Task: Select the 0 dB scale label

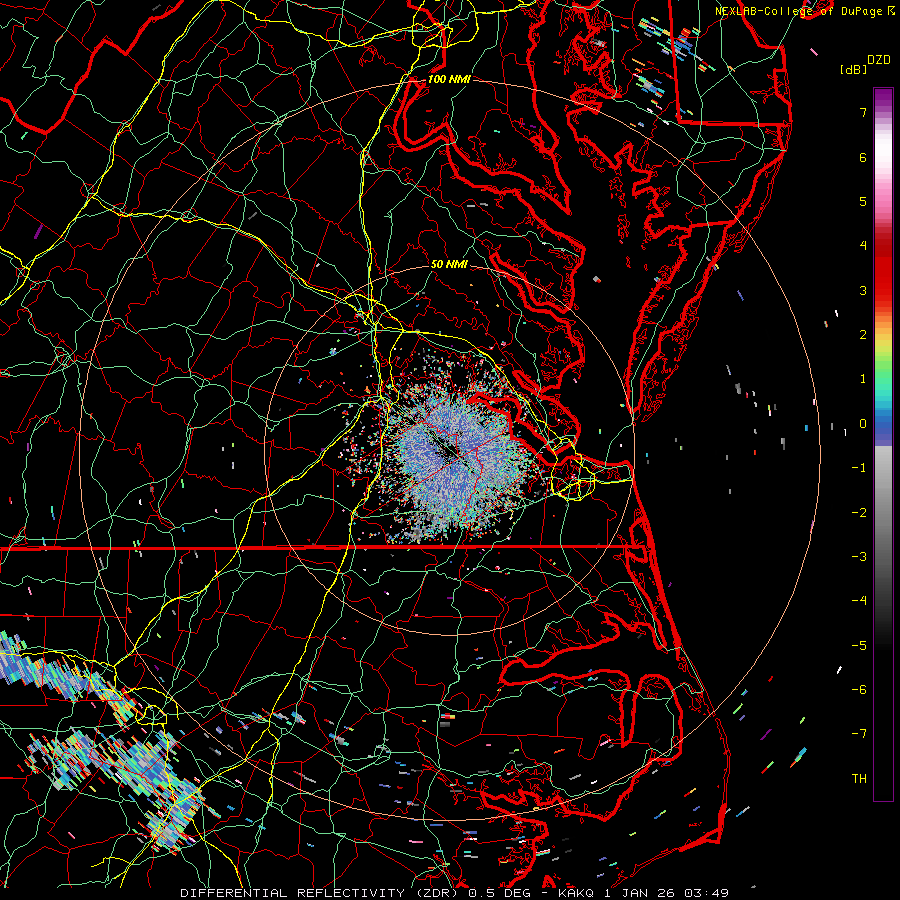Action: click(863, 424)
